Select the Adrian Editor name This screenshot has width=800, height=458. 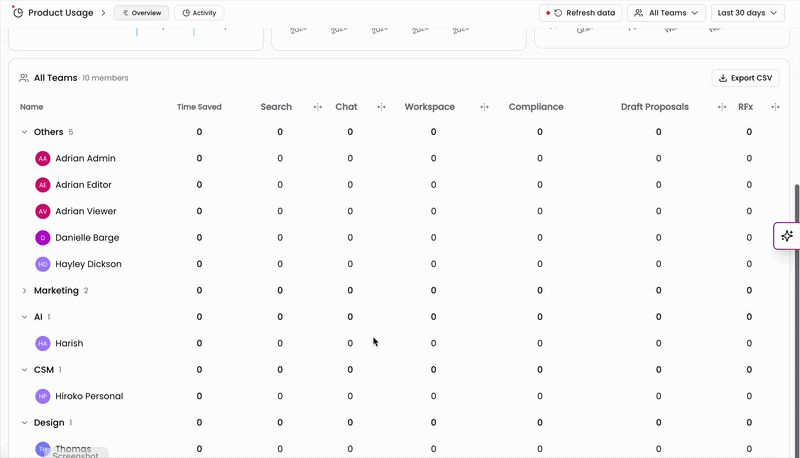[83, 185]
